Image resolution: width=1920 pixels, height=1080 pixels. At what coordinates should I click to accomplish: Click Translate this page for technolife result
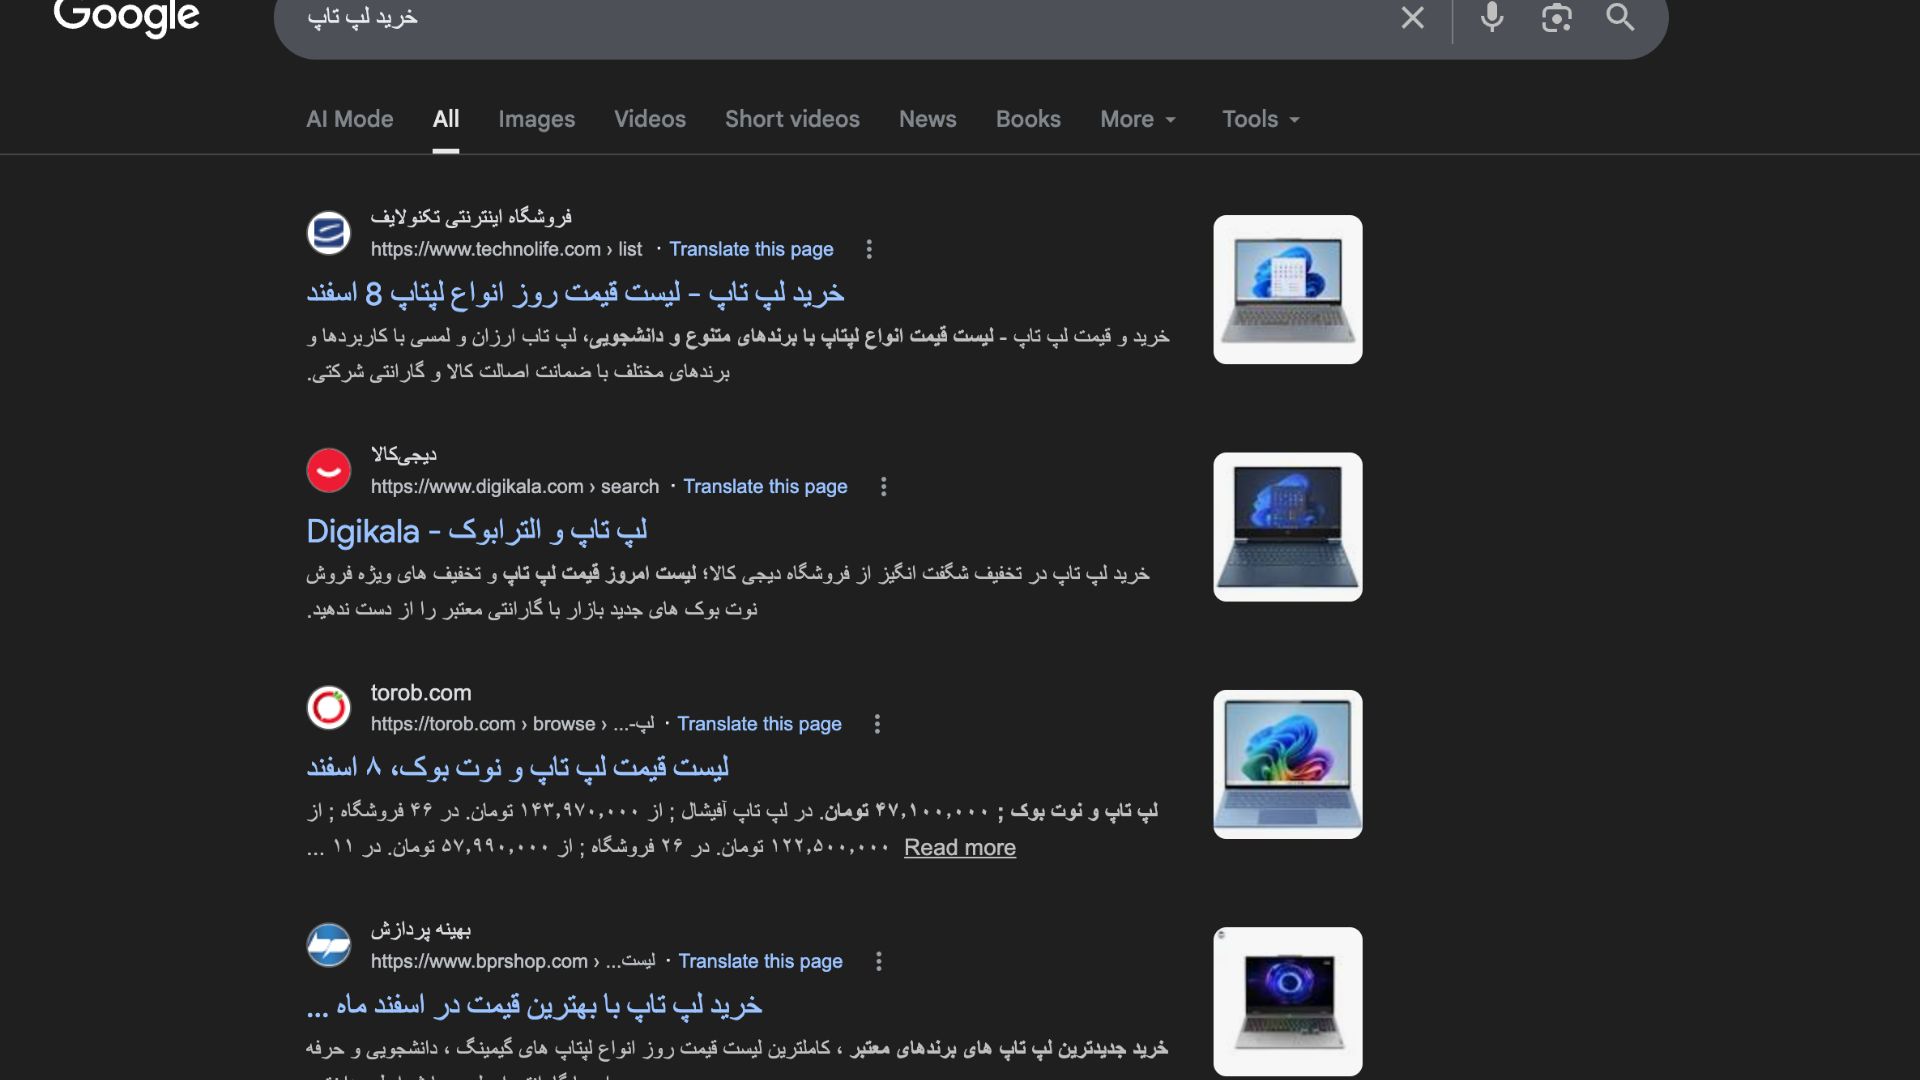point(751,249)
